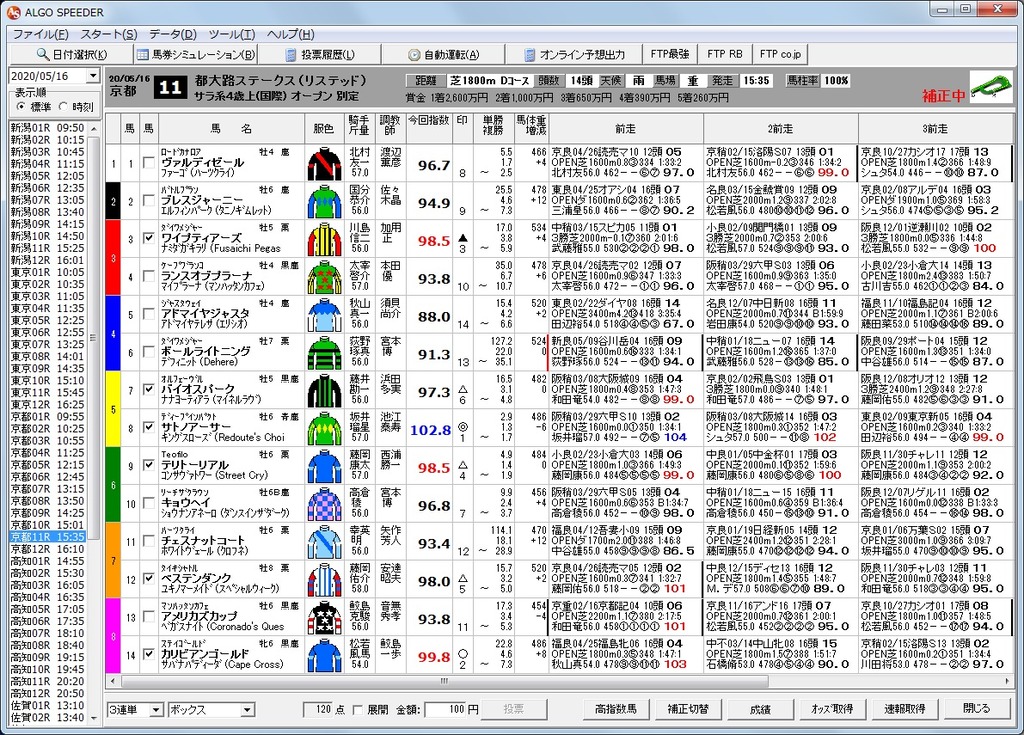Open the 3連単 bet type dropdown
This screenshot has width=1024, height=735.
pyautogui.click(x=155, y=710)
